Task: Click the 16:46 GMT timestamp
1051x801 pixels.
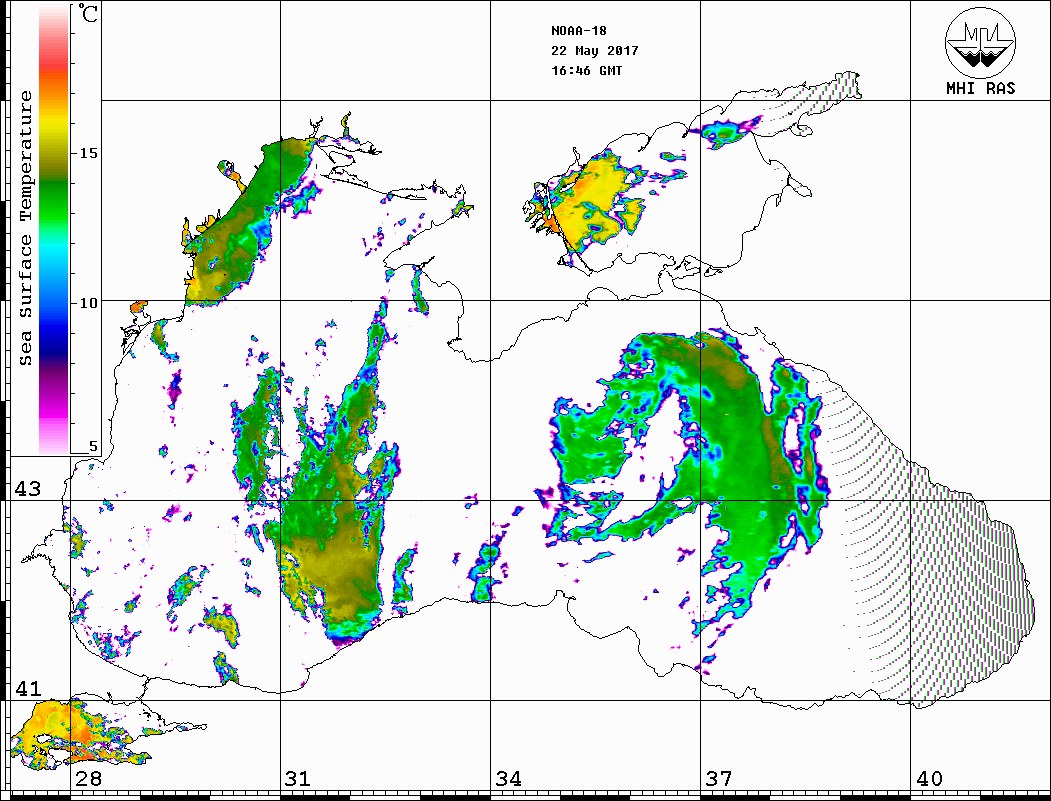Action: click(587, 71)
